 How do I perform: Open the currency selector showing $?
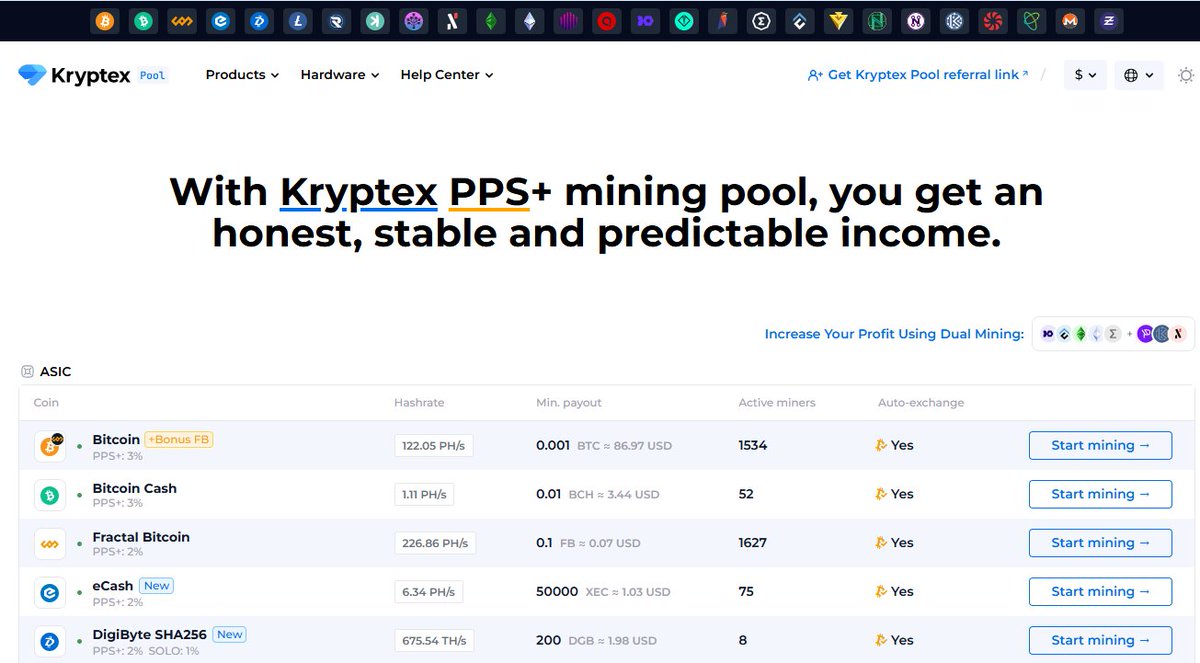(x=1084, y=74)
